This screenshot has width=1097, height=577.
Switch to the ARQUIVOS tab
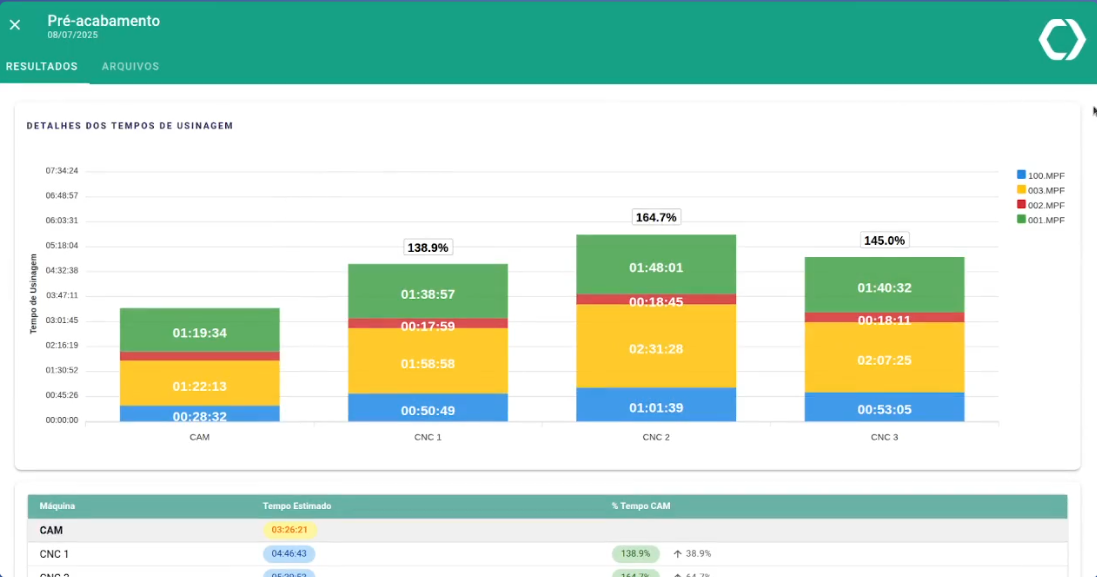click(x=130, y=67)
